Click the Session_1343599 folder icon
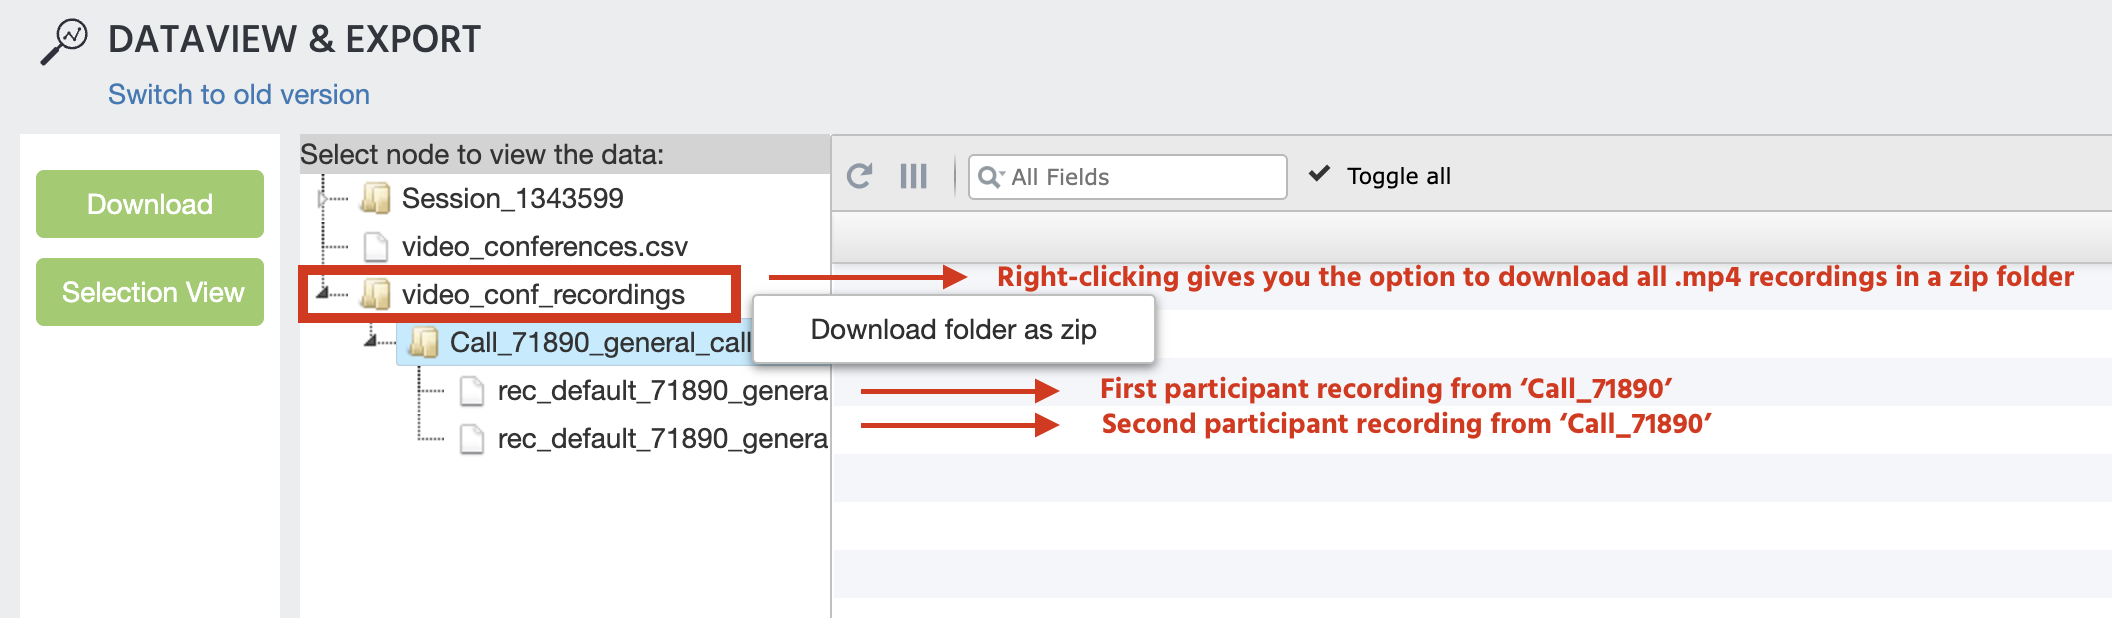The width and height of the screenshot is (2112, 618). (376, 198)
